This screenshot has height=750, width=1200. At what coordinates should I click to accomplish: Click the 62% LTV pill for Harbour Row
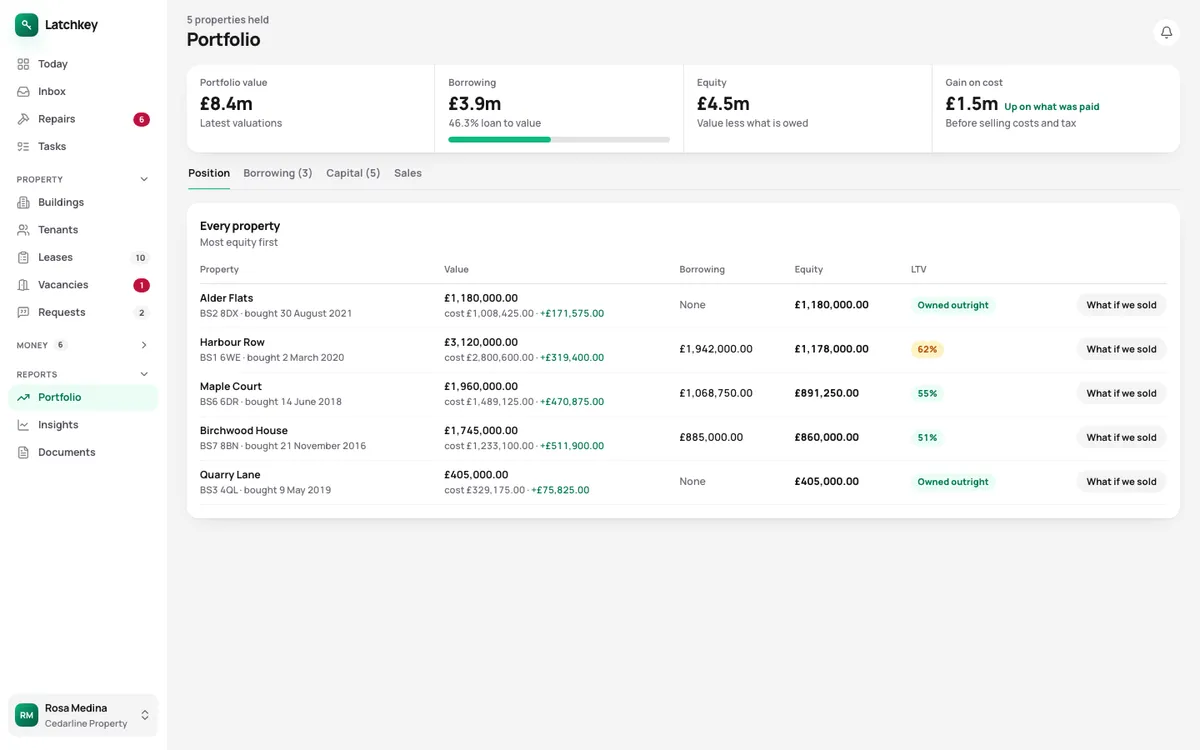[927, 349]
